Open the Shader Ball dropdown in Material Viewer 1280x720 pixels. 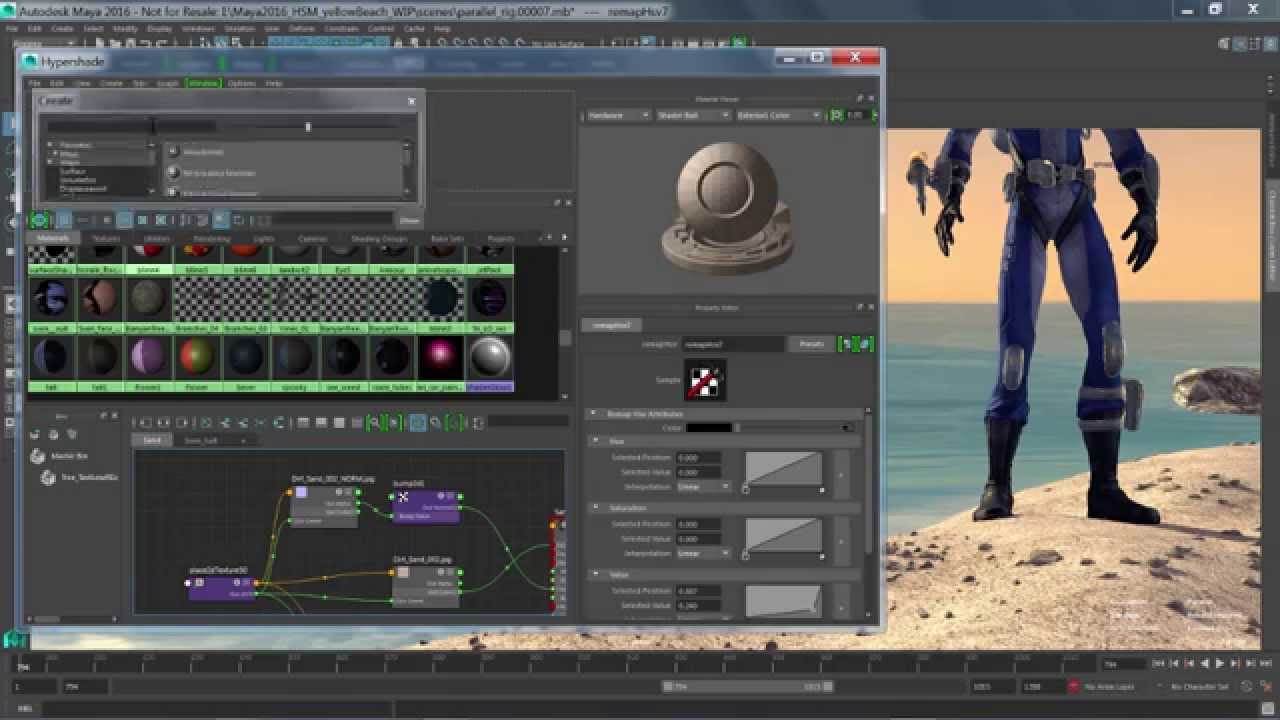693,115
